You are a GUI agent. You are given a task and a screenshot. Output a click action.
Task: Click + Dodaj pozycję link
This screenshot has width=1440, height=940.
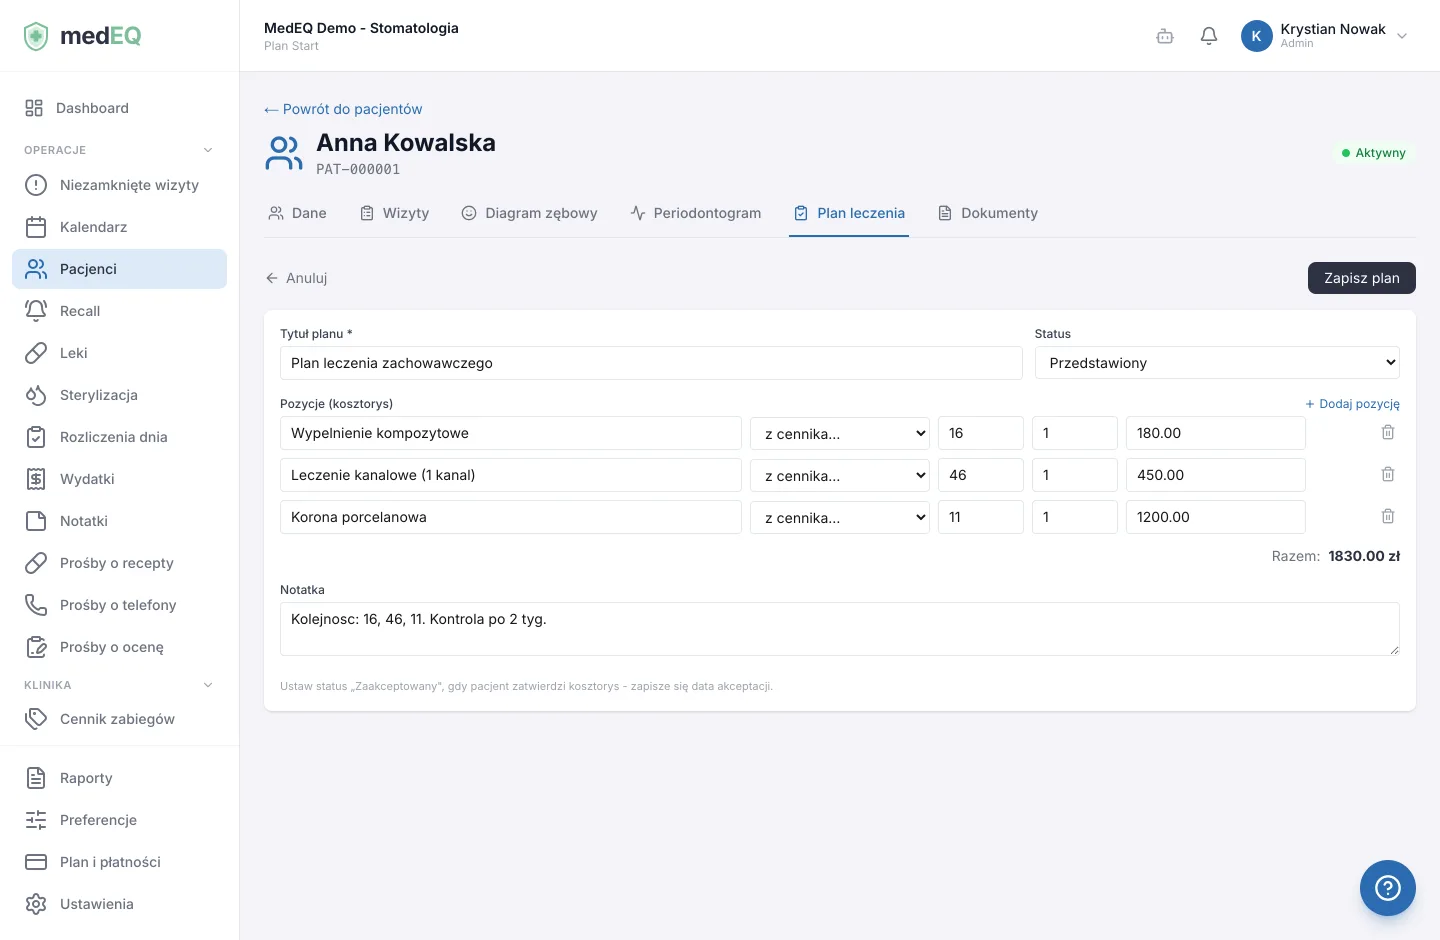tap(1352, 404)
